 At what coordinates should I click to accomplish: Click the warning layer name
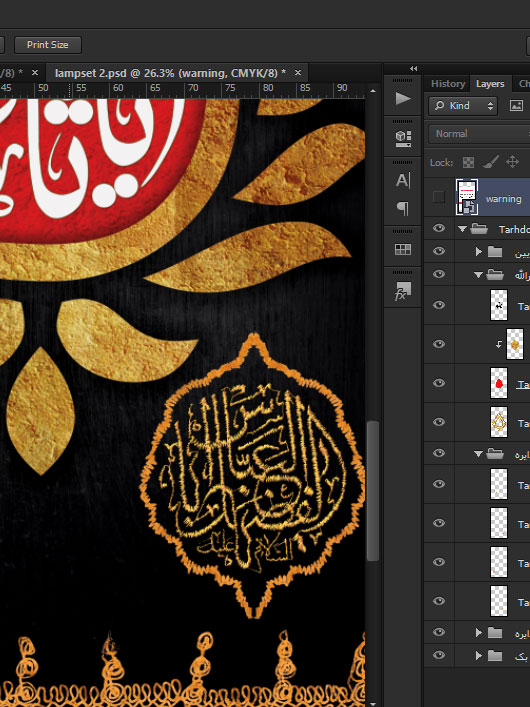click(503, 199)
